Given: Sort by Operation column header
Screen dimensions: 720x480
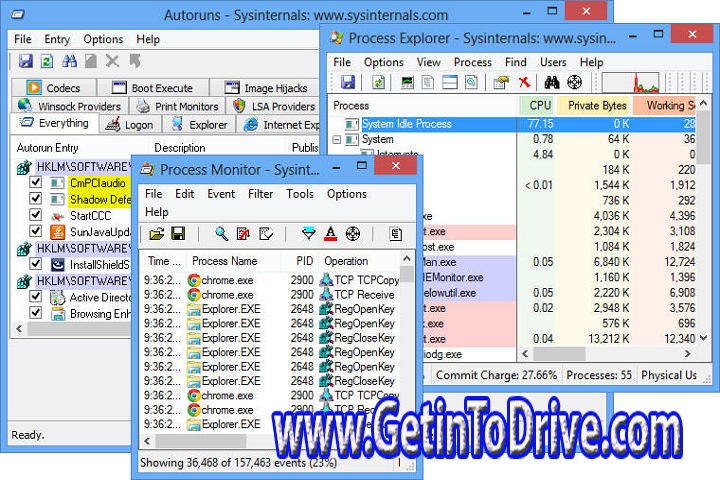Looking at the screenshot, I should click(360, 261).
